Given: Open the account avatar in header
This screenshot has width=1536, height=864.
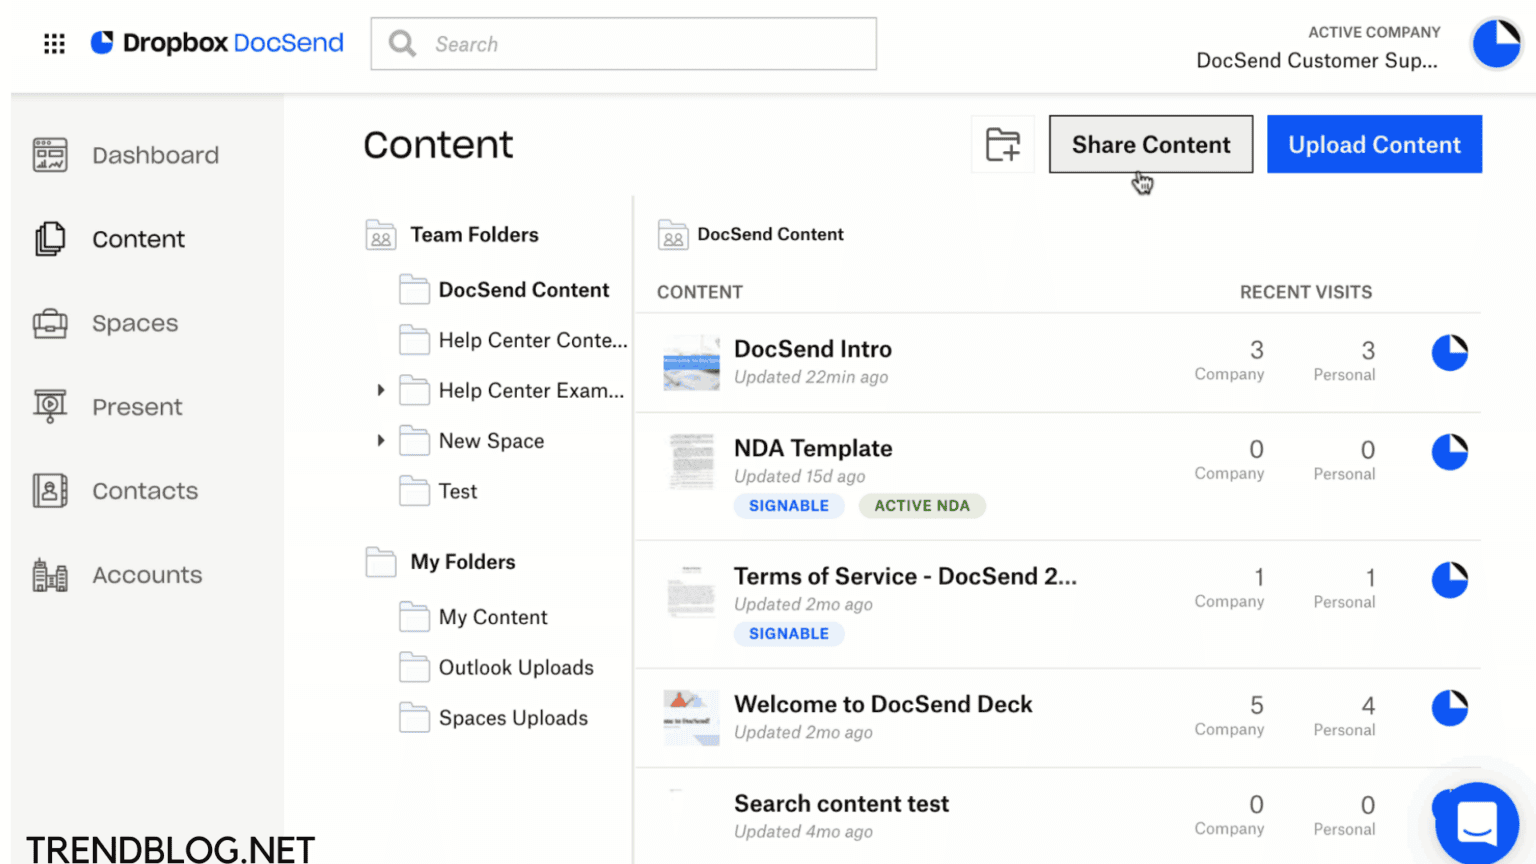Looking at the screenshot, I should coord(1496,44).
